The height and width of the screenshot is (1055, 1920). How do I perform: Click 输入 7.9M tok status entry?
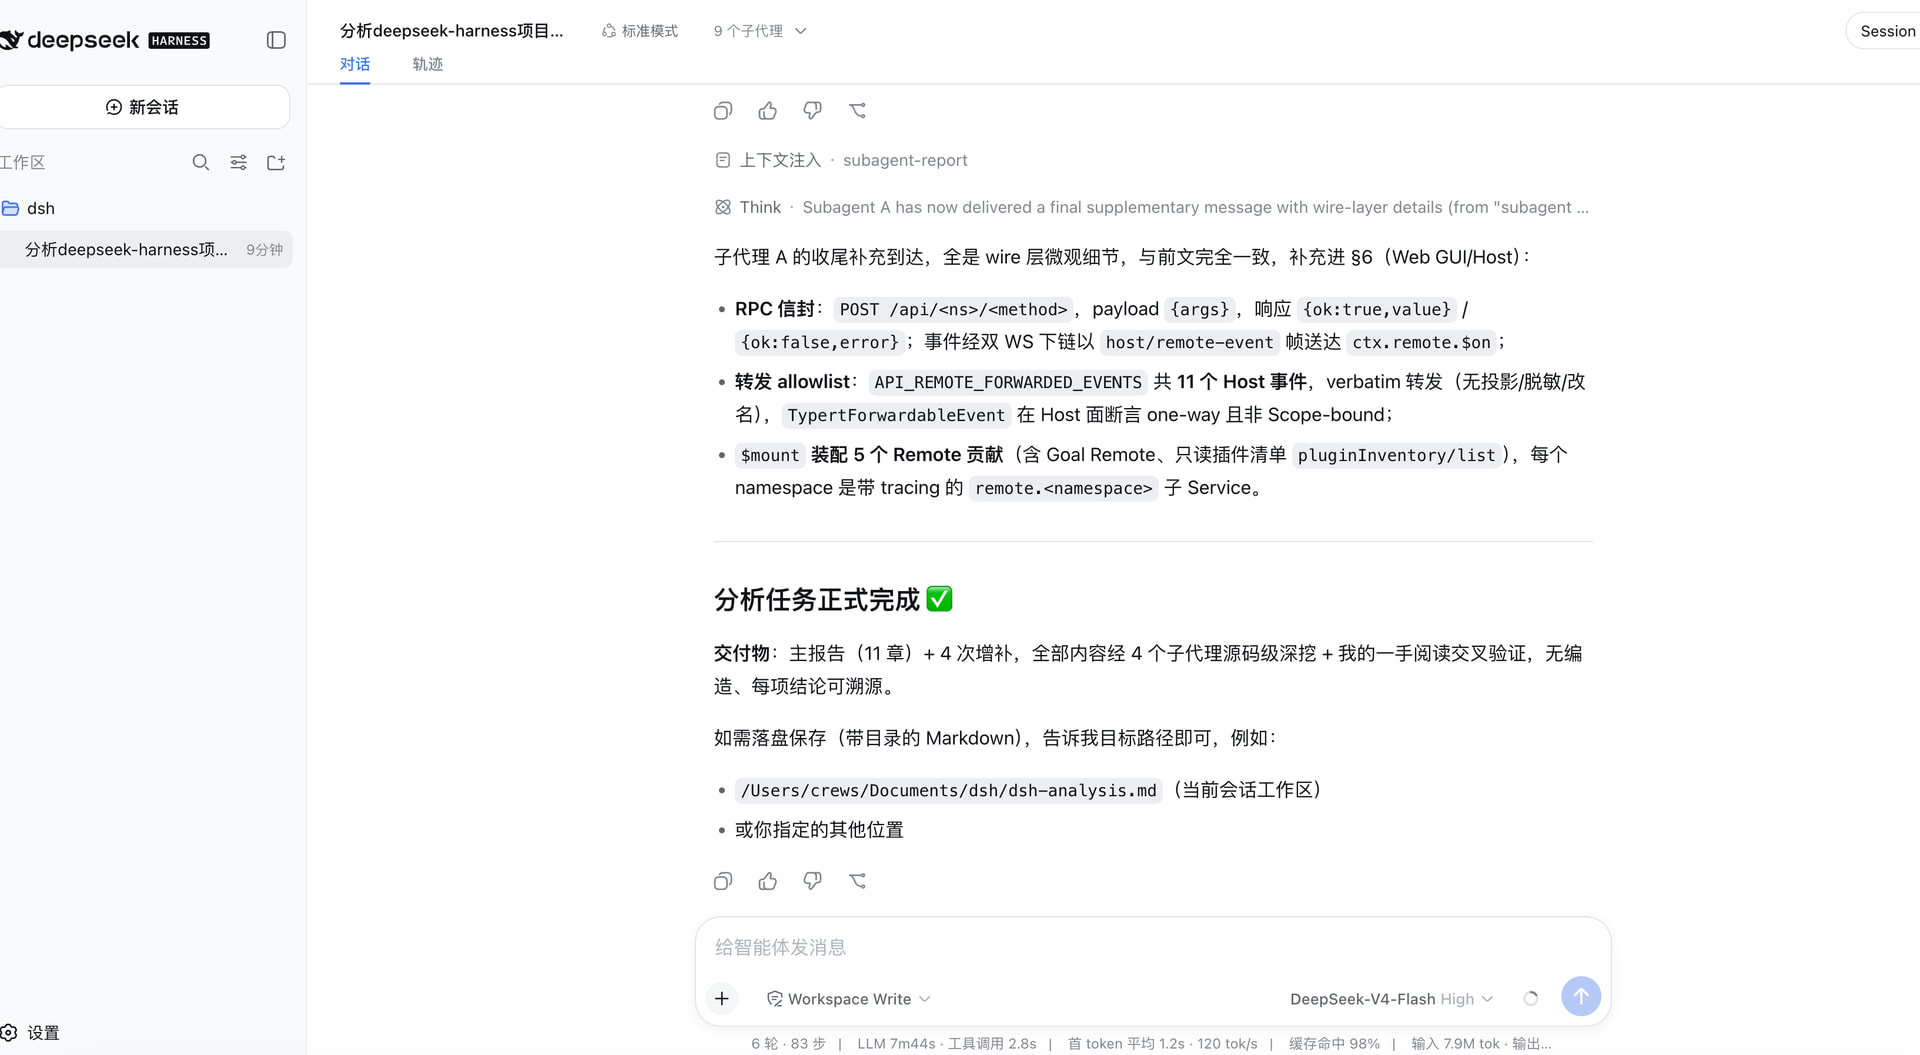point(1455,1043)
